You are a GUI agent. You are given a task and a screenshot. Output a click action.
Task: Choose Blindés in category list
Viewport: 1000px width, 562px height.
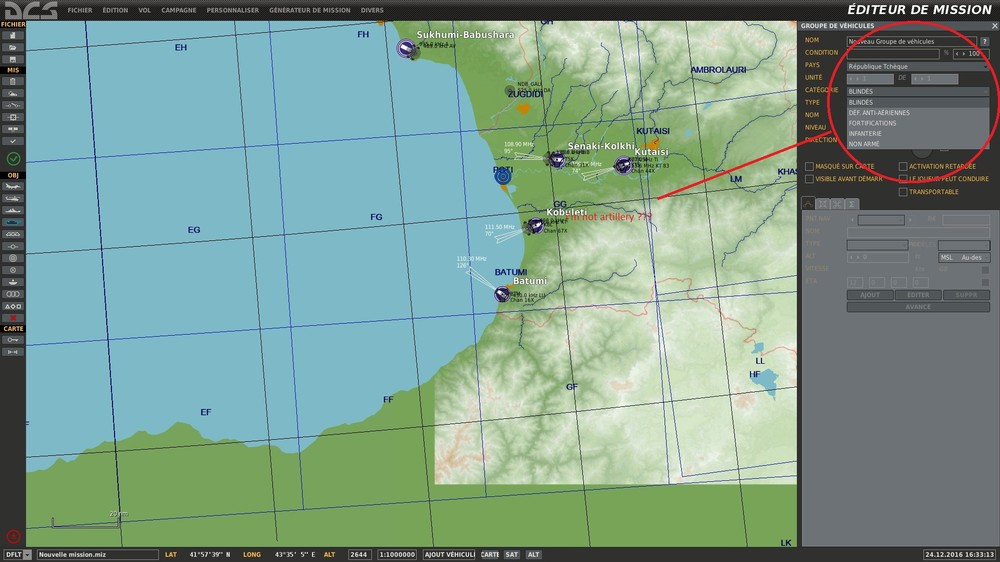click(x=918, y=102)
